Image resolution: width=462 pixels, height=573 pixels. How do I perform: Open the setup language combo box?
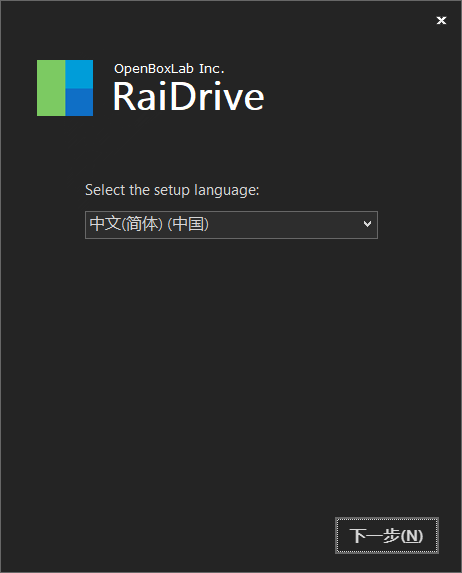click(x=231, y=225)
